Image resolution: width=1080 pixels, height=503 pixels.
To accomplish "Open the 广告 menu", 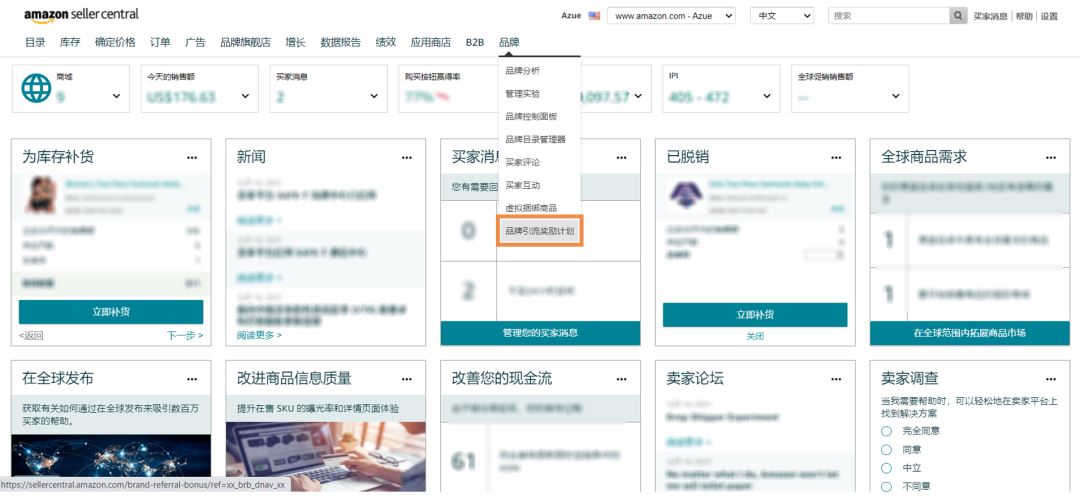I will [195, 43].
